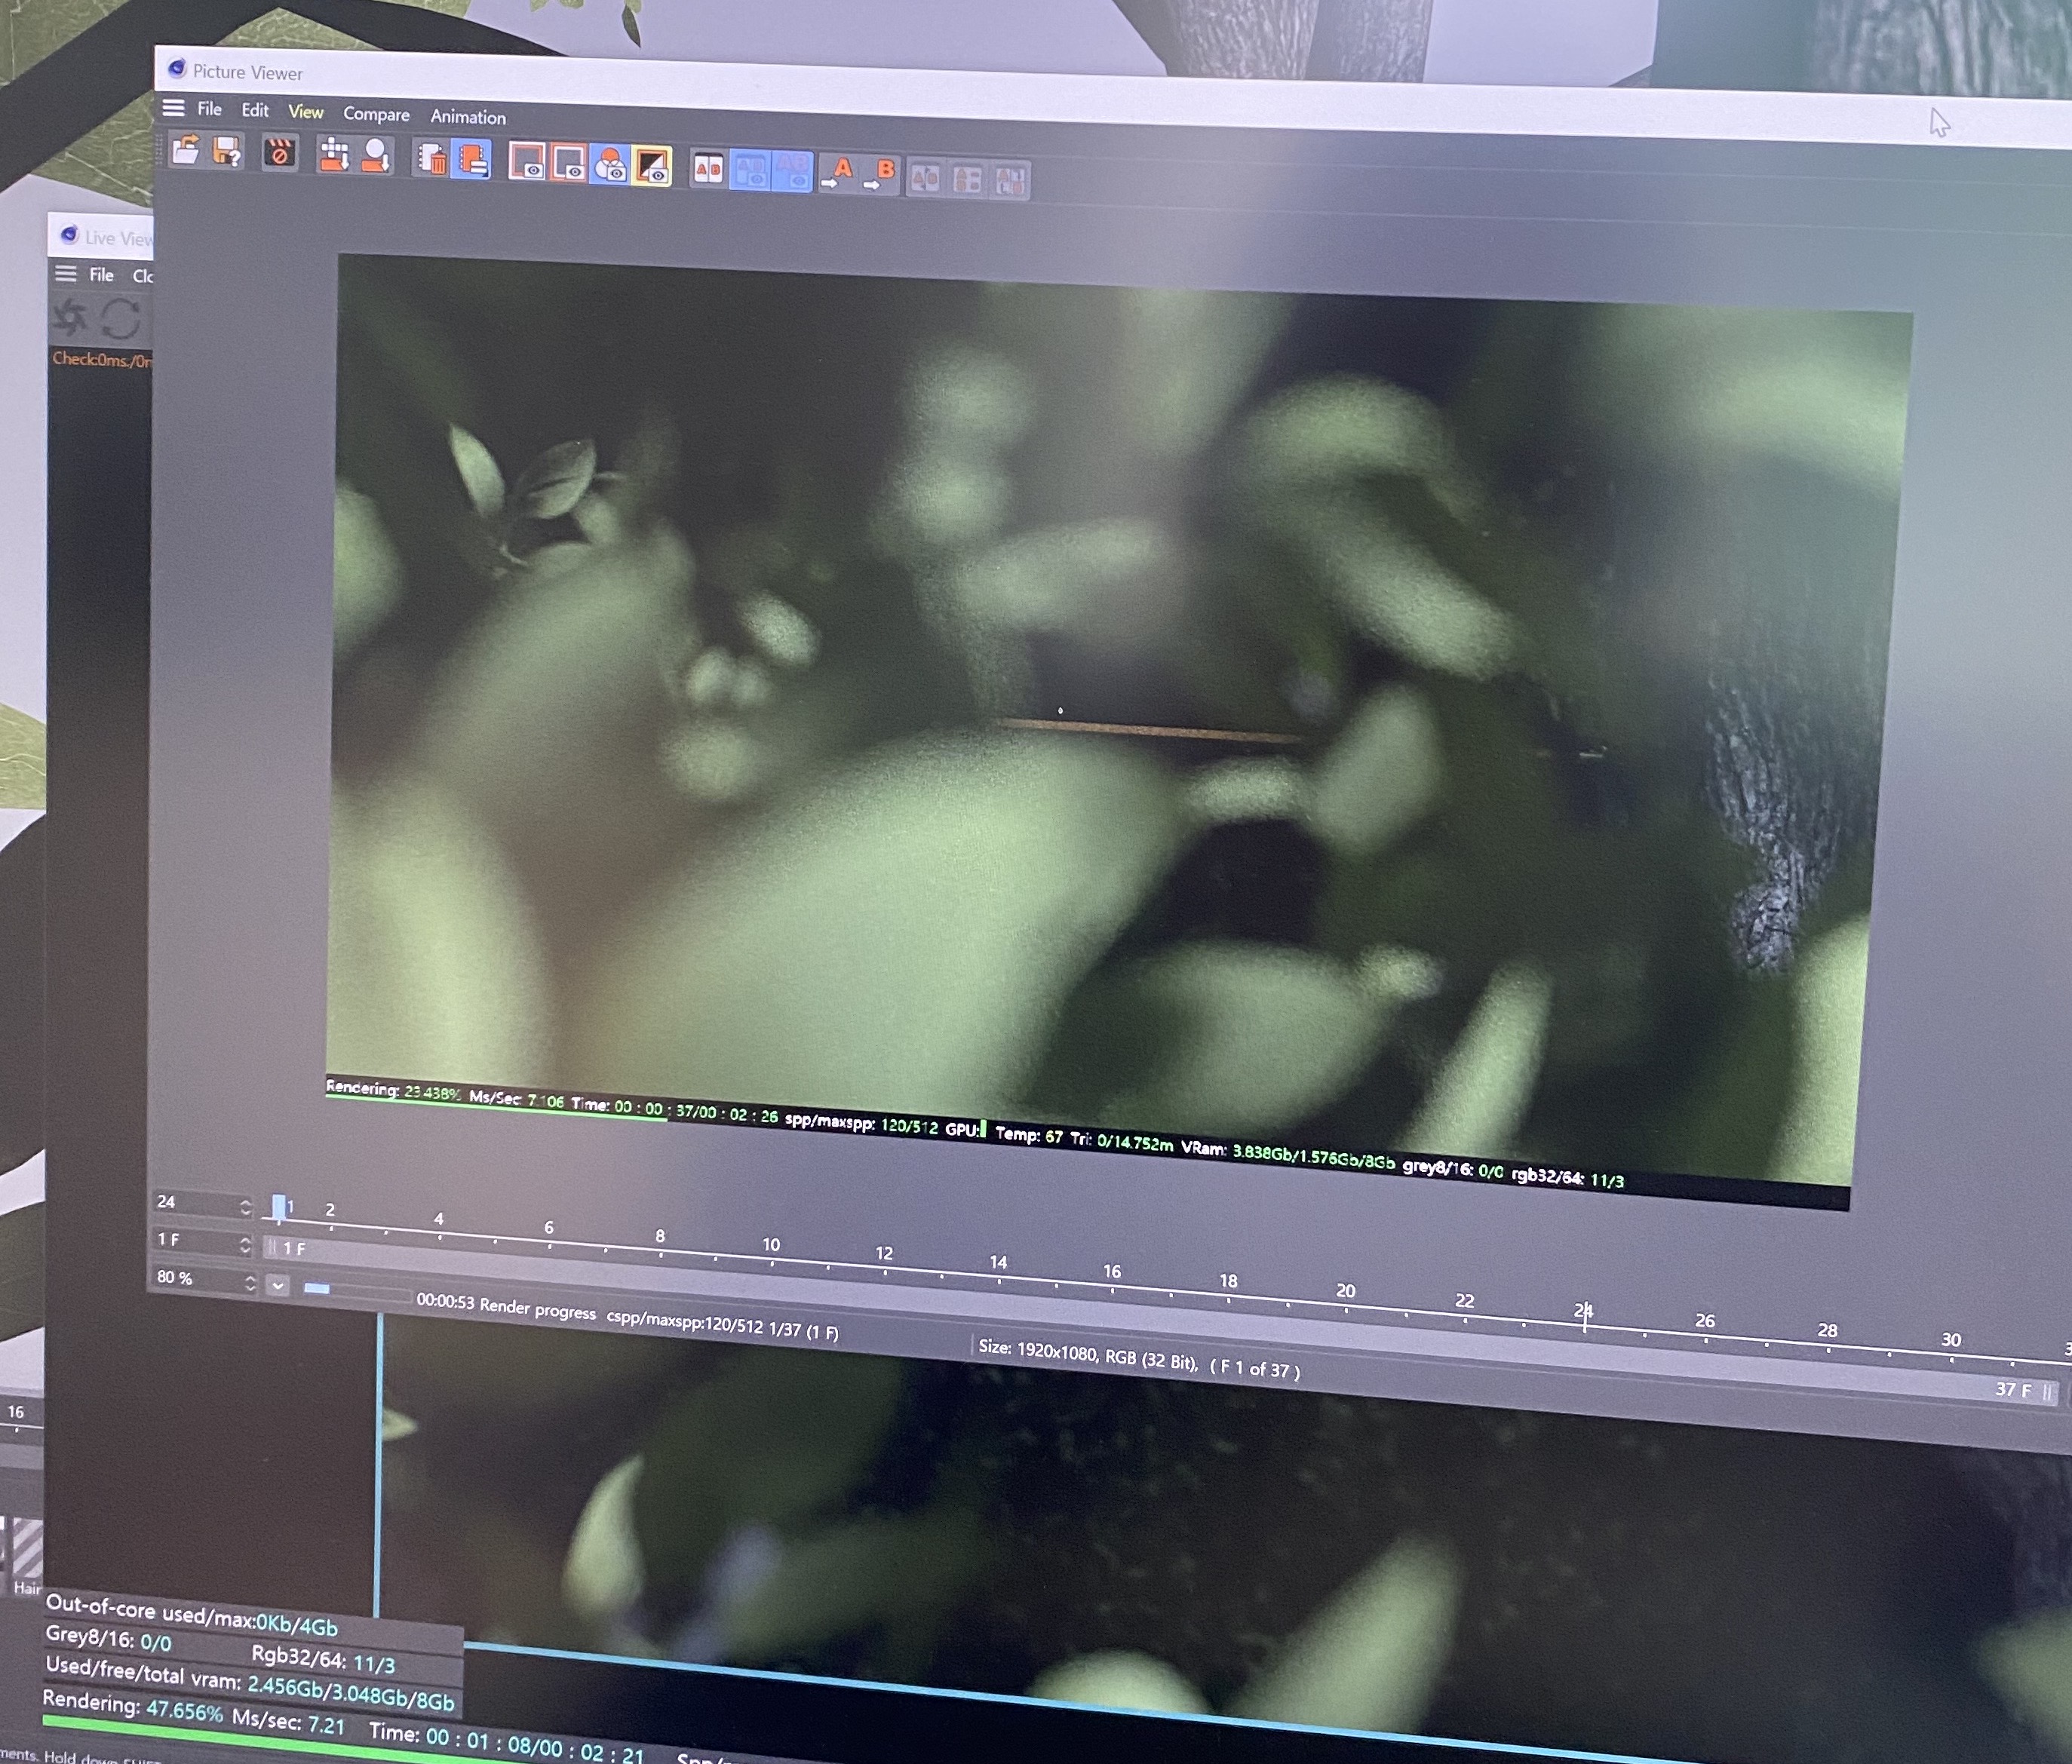
Task: Click the Live Viewer gear render icon
Action: pos(71,318)
